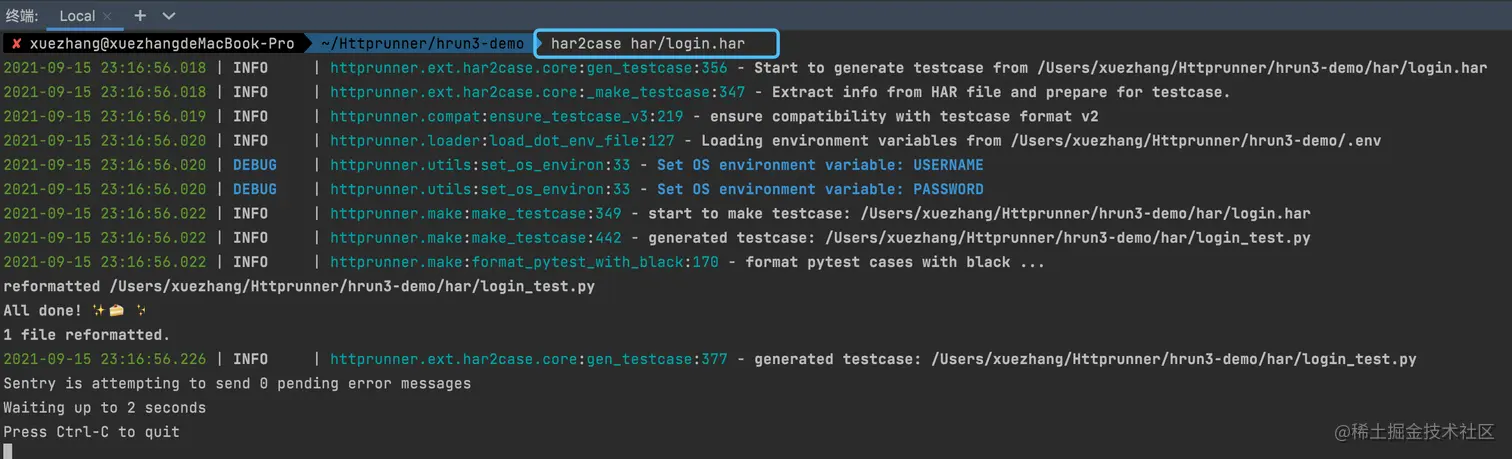Click the terminal cursor block at bottom

click(x=8, y=451)
